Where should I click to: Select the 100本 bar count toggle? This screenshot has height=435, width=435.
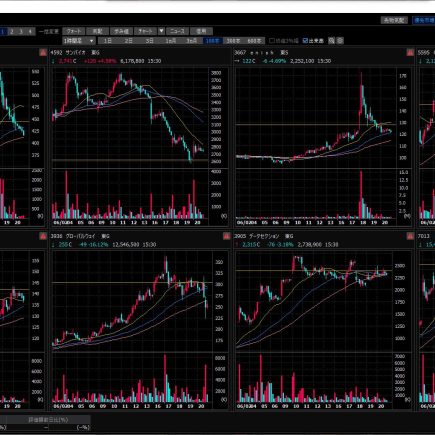click(x=212, y=41)
